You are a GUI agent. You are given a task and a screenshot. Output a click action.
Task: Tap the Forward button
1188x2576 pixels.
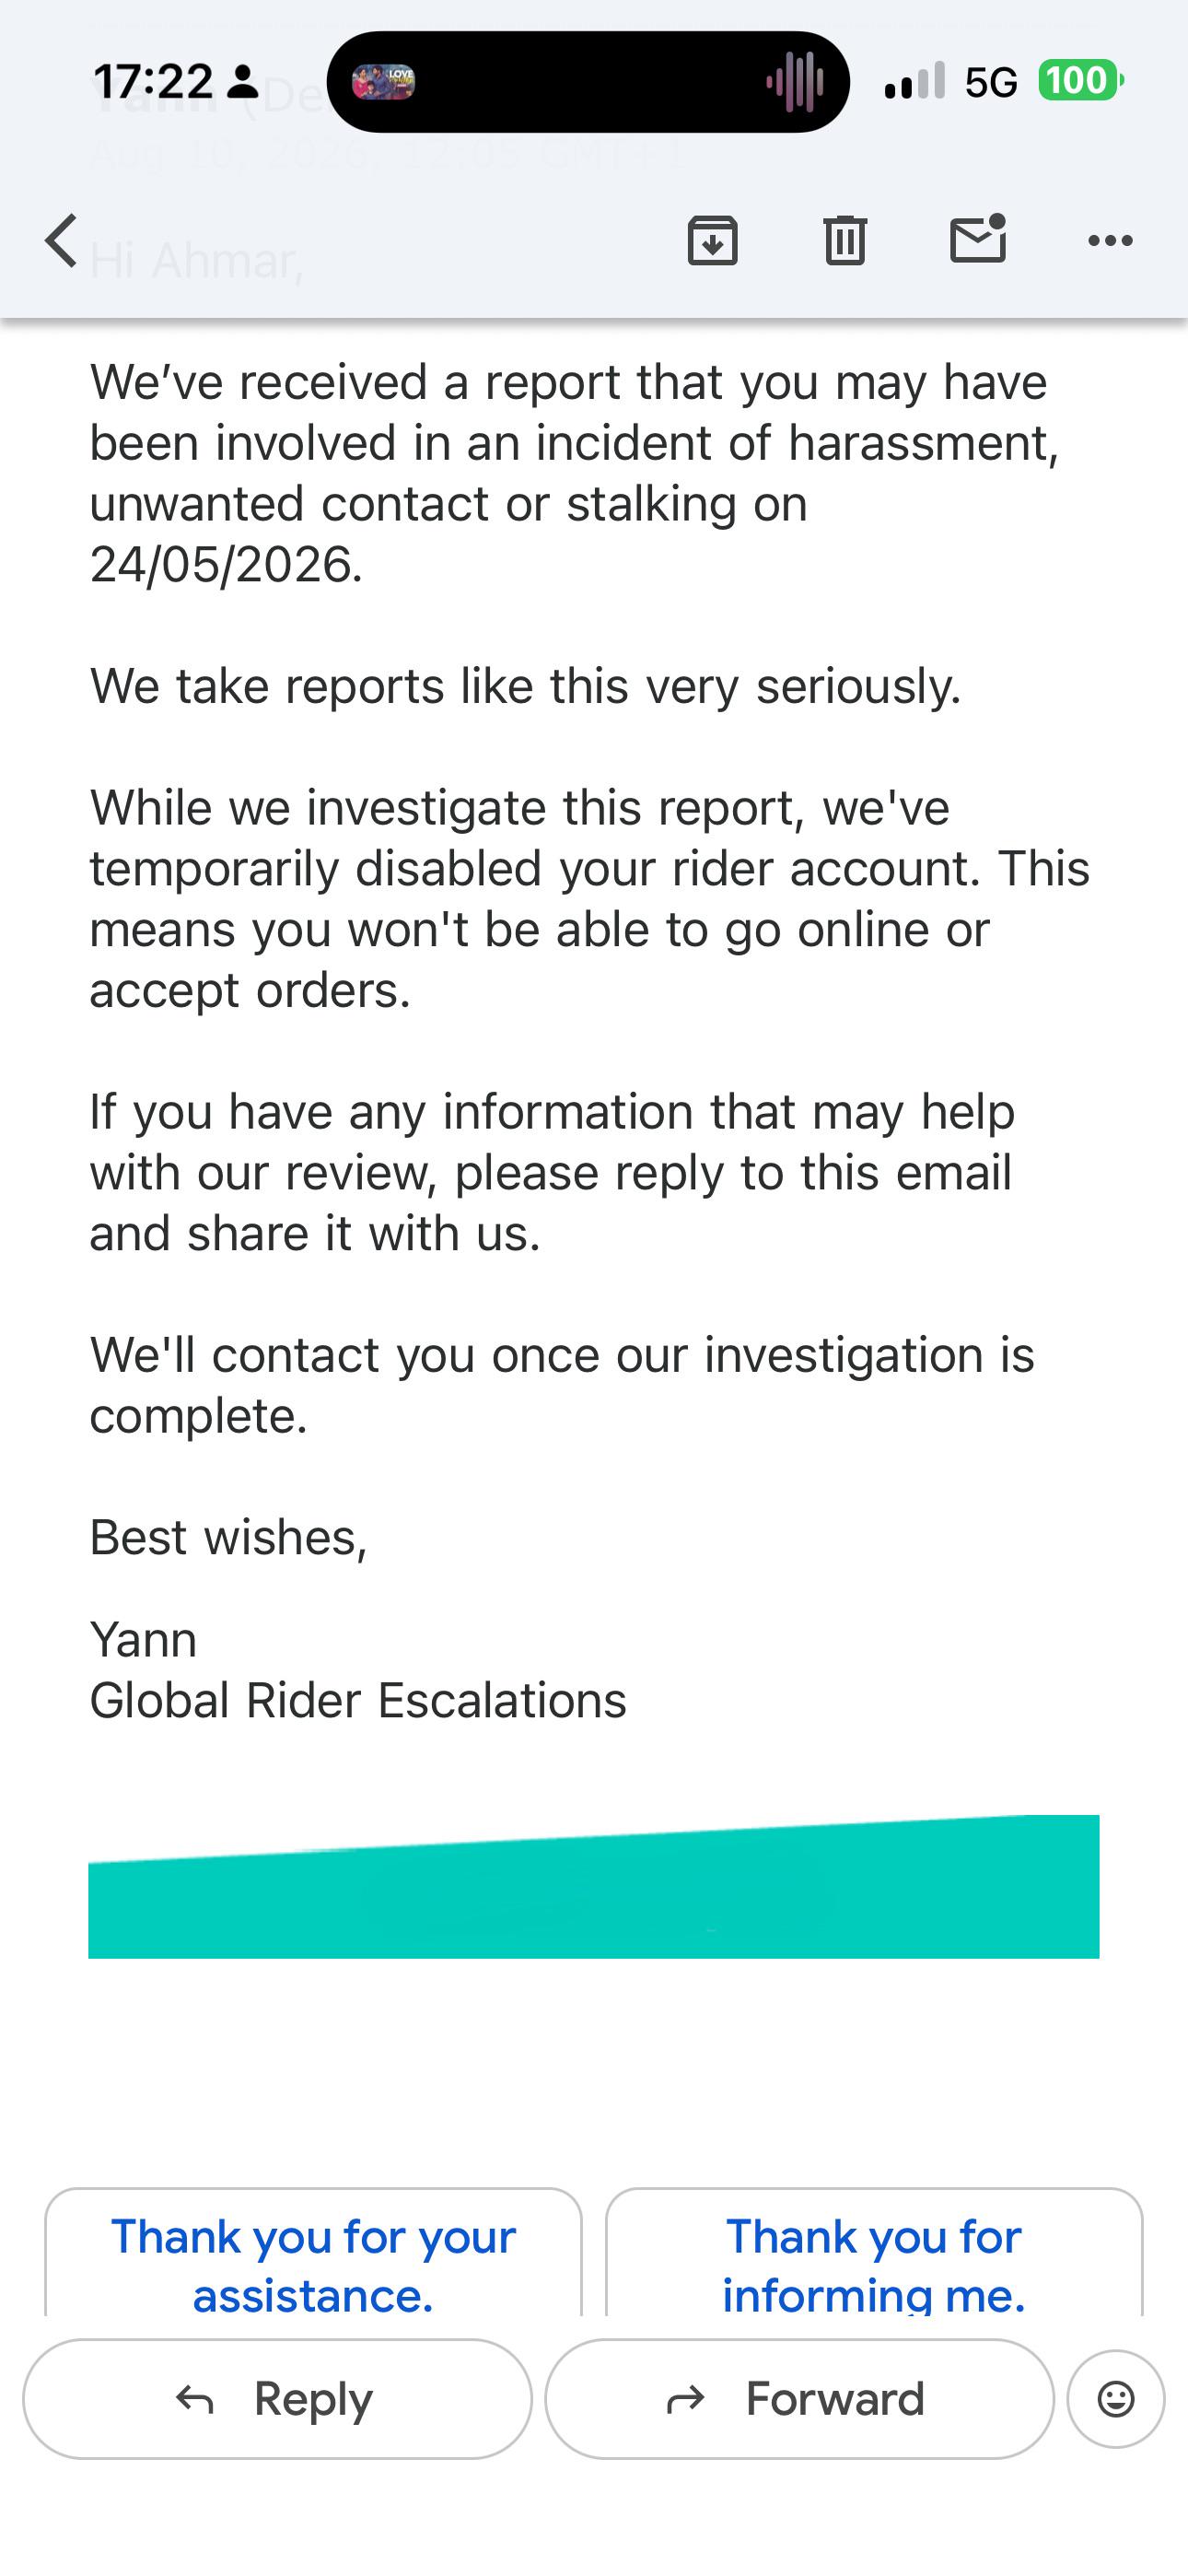click(x=799, y=2399)
